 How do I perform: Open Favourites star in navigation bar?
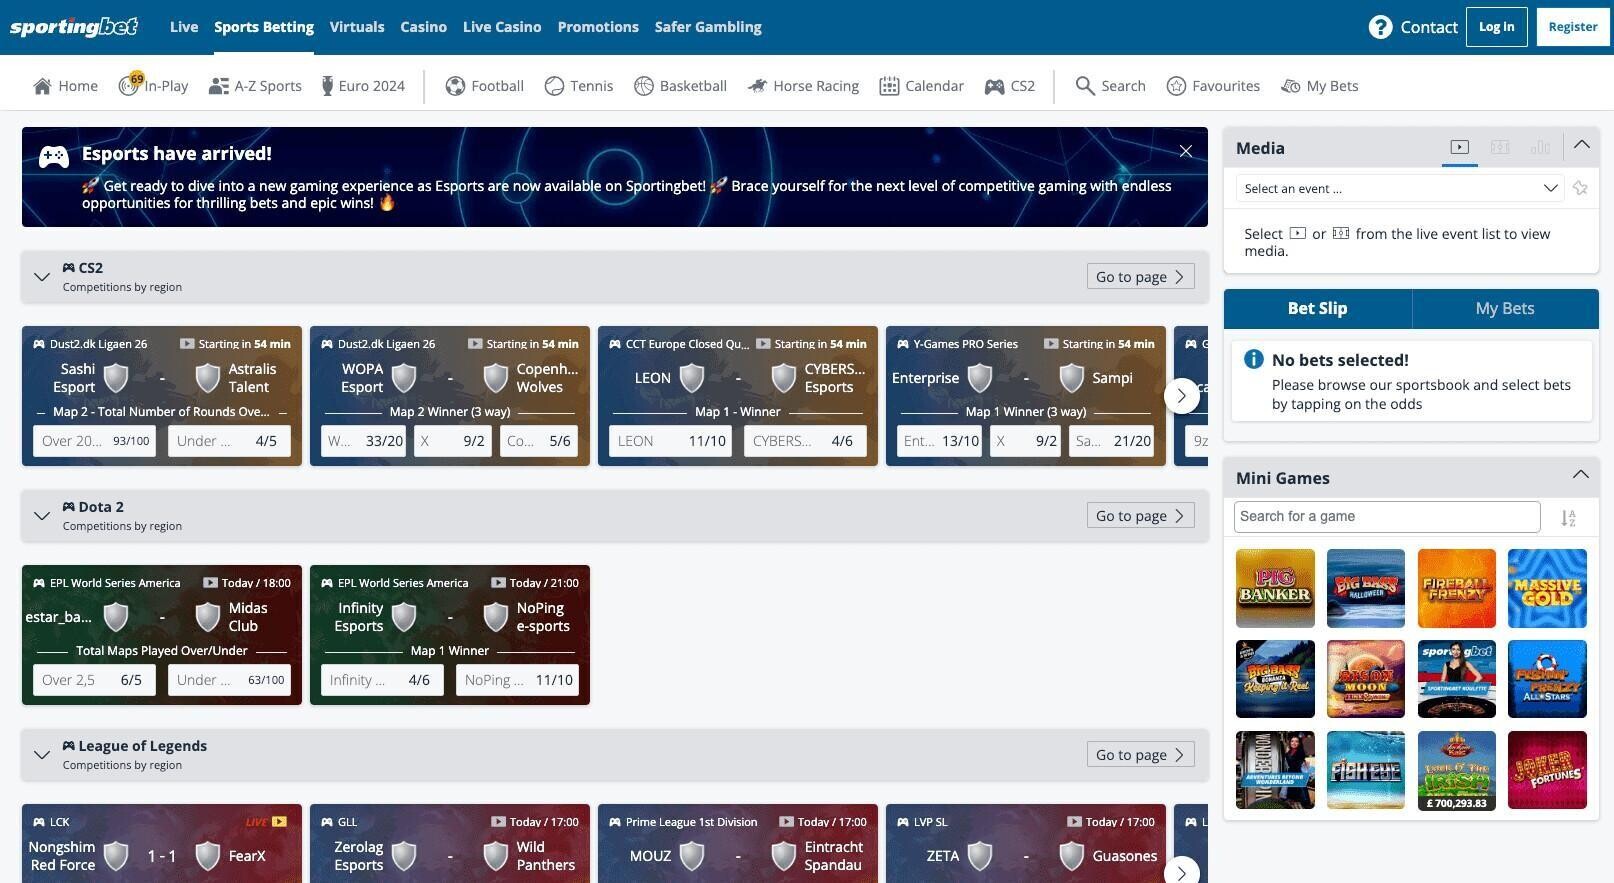coord(1177,86)
